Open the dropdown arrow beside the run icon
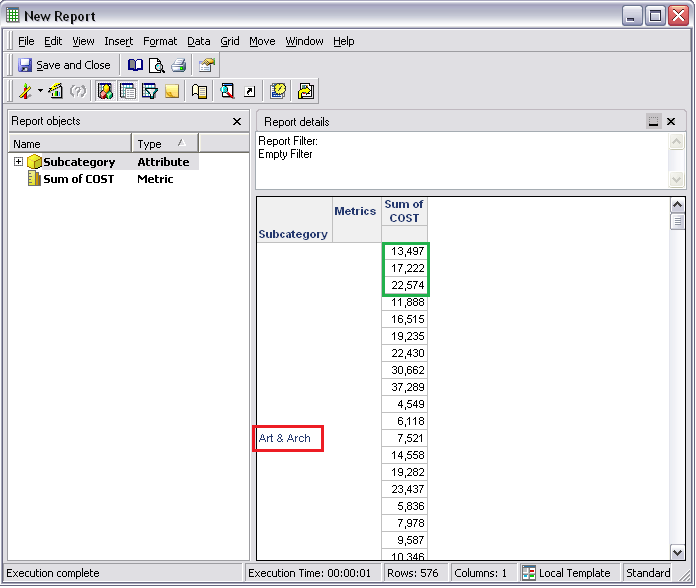Viewport: 696px width, 588px height. 40,91
